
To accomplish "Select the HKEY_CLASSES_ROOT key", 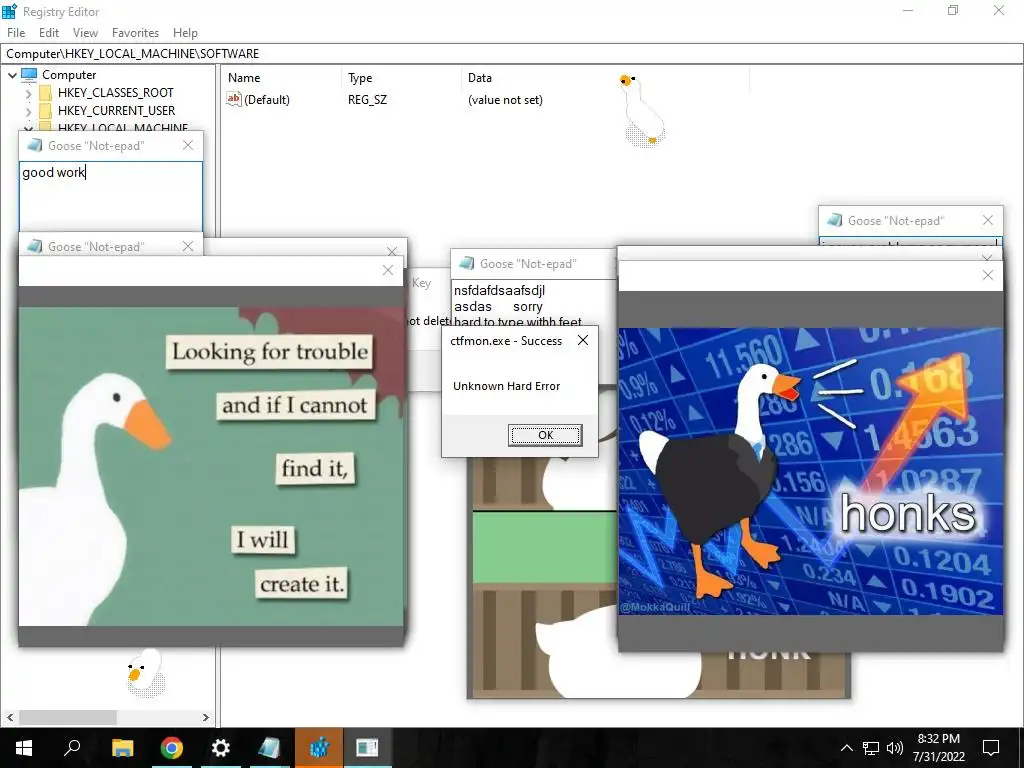I will pos(116,93).
